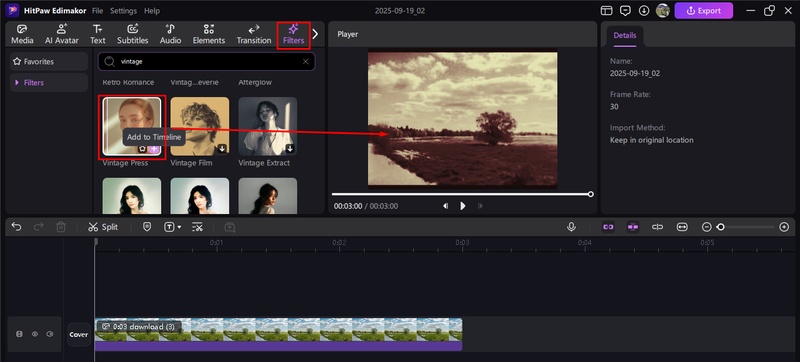Toggle the preview axis option
Viewport: 800px width, 362px height.
(x=658, y=227)
